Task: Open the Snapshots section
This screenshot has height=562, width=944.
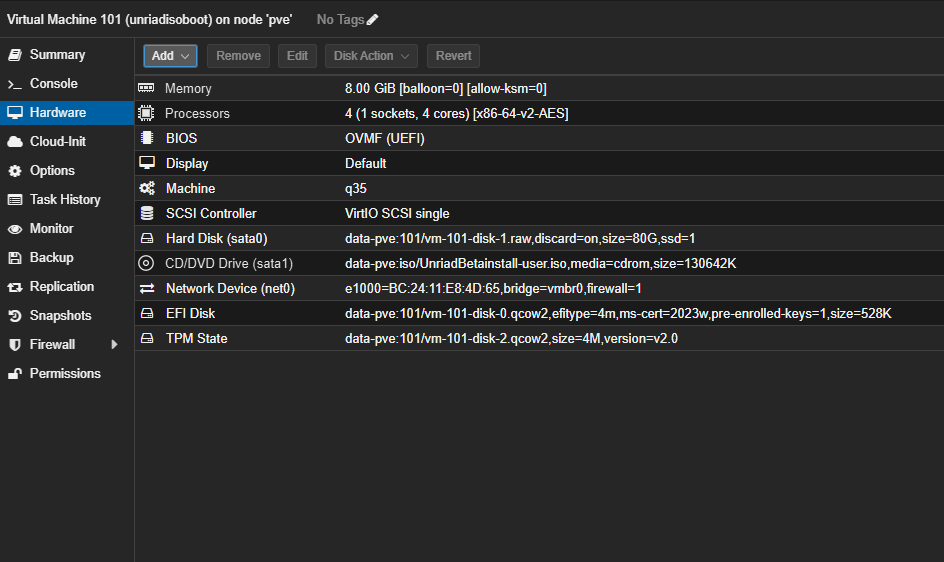Action: (x=60, y=316)
